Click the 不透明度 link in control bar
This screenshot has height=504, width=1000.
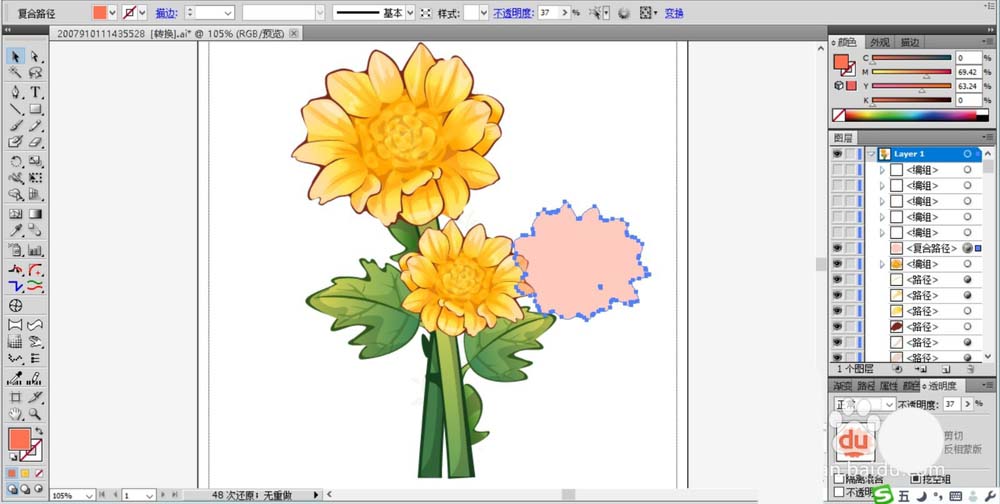coord(513,13)
